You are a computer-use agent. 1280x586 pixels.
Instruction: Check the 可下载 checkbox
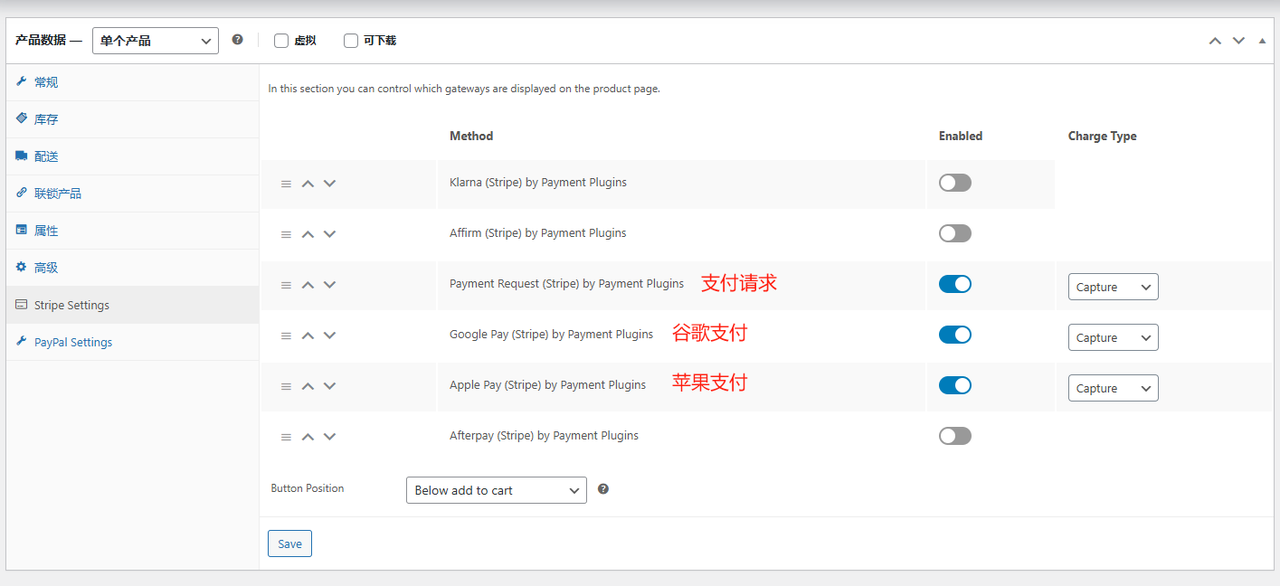pos(351,41)
